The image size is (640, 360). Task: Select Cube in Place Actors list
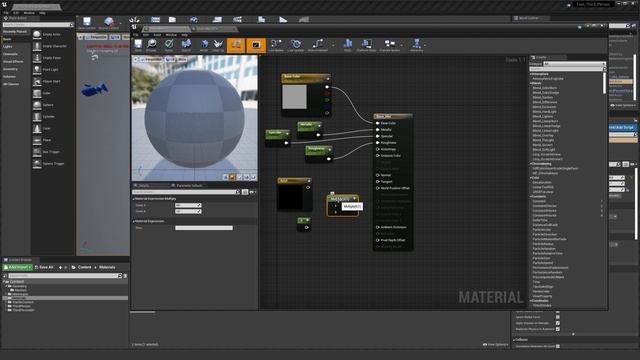pyautogui.click(x=47, y=93)
